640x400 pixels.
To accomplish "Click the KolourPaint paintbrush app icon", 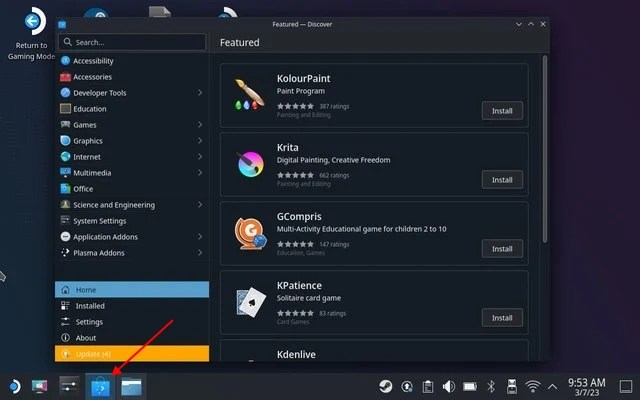I will [250, 95].
